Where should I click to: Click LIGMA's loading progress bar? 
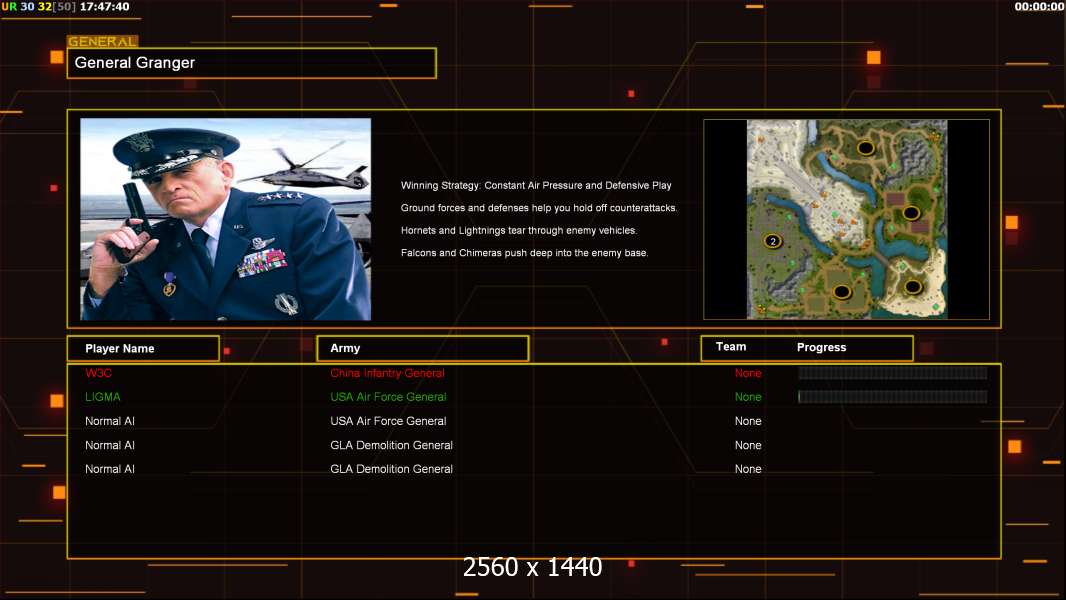pyautogui.click(x=892, y=397)
